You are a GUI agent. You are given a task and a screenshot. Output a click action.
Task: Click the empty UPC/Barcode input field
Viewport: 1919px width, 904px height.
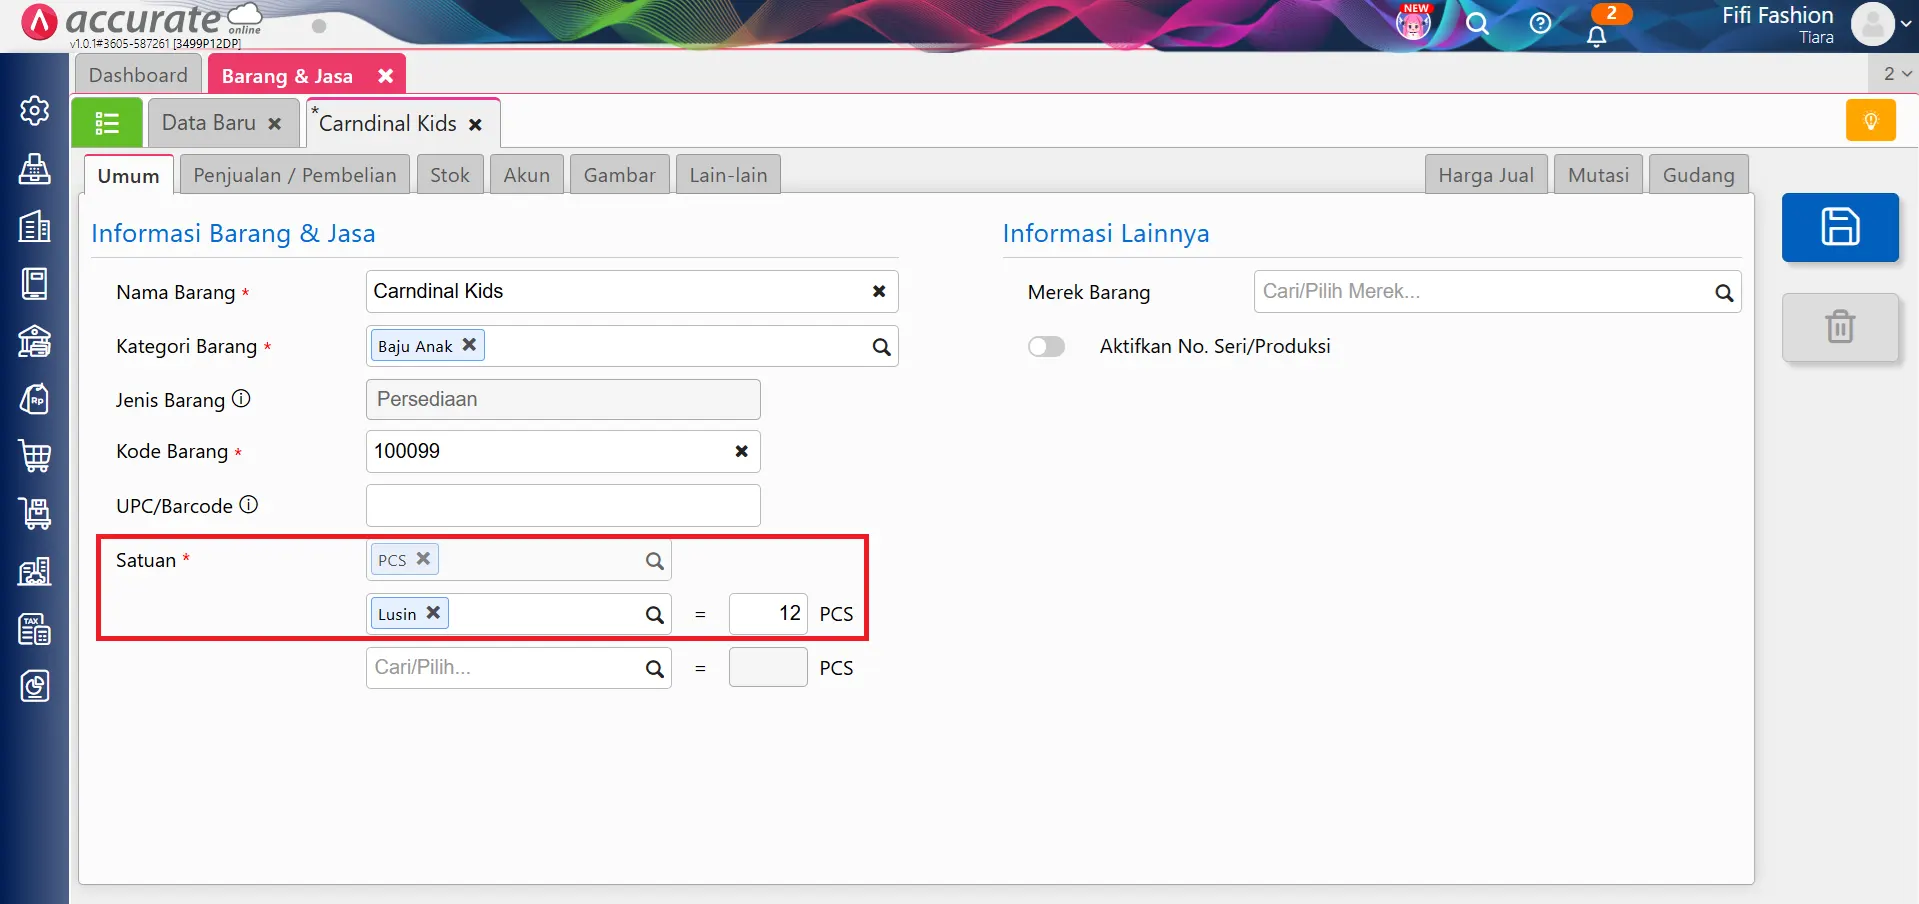click(563, 505)
